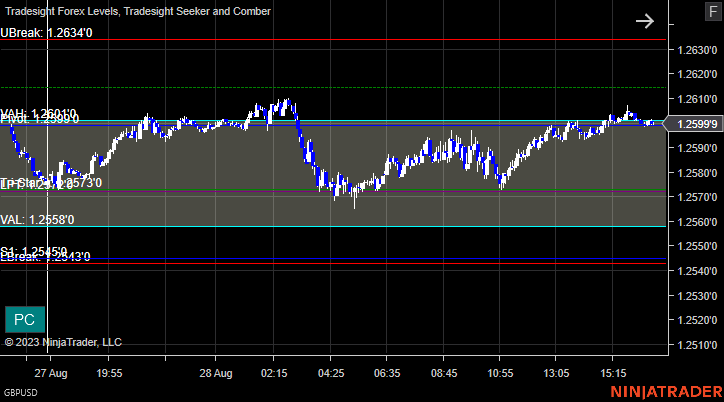The image size is (724, 402).
Task: Click the 1.2510'0 price axis label
Action: [697, 345]
